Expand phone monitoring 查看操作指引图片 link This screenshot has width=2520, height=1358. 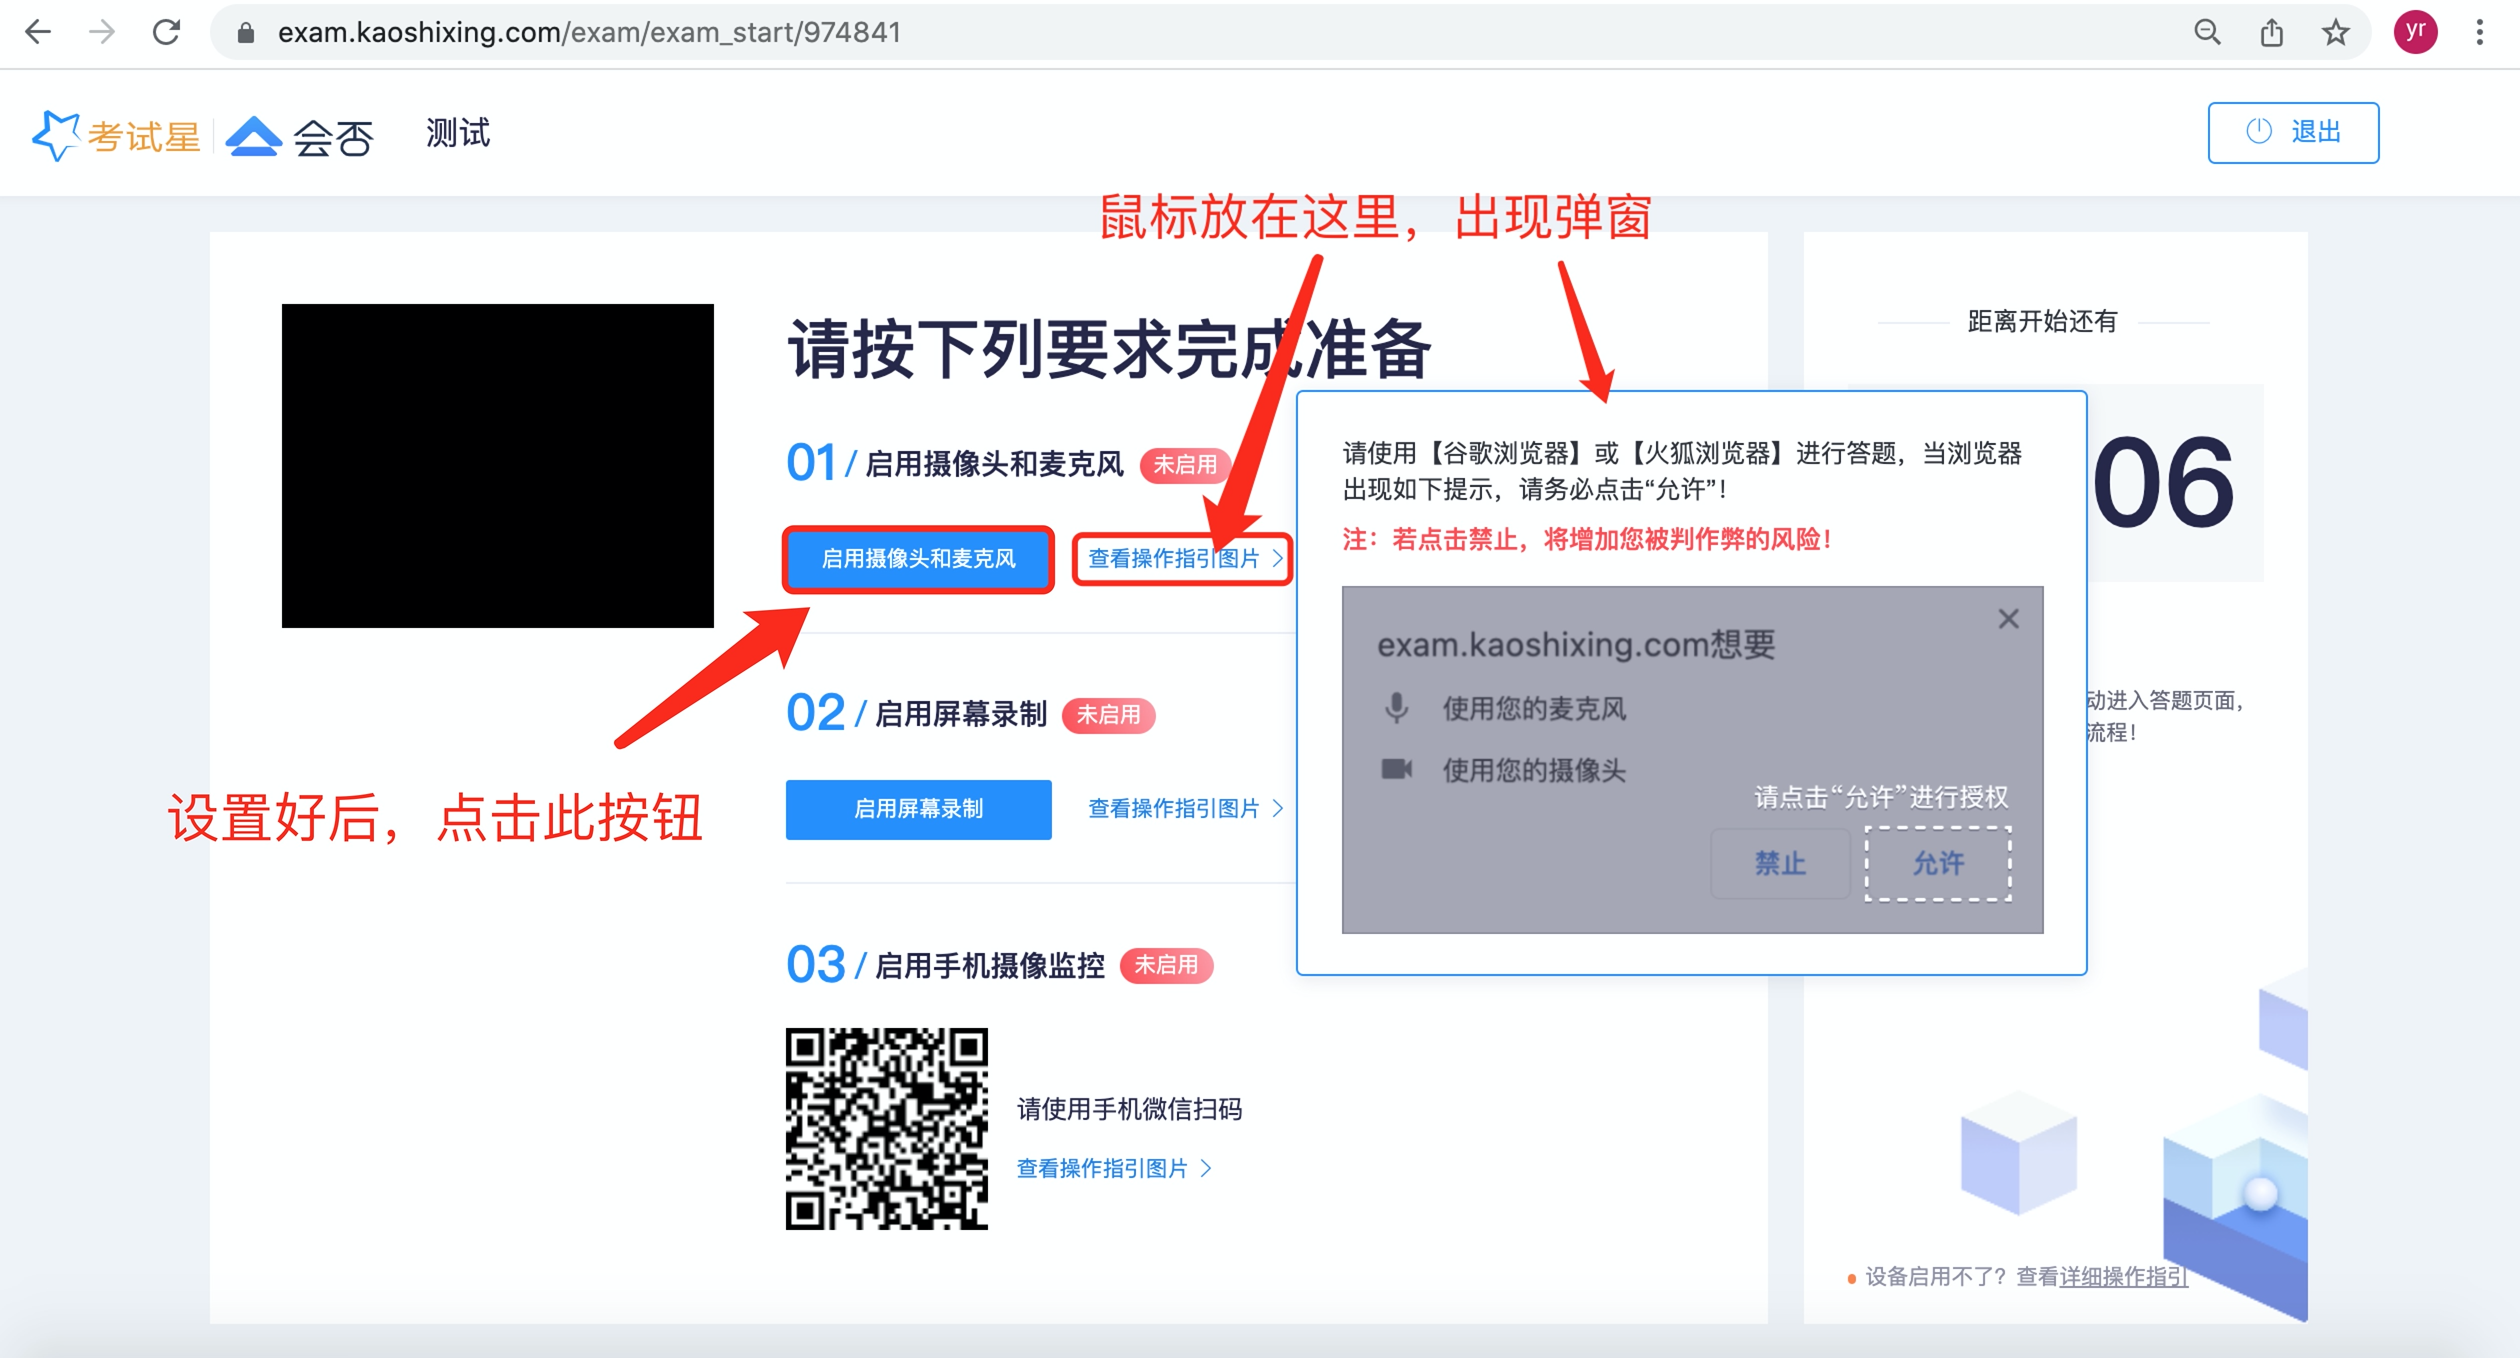click(x=1113, y=1168)
